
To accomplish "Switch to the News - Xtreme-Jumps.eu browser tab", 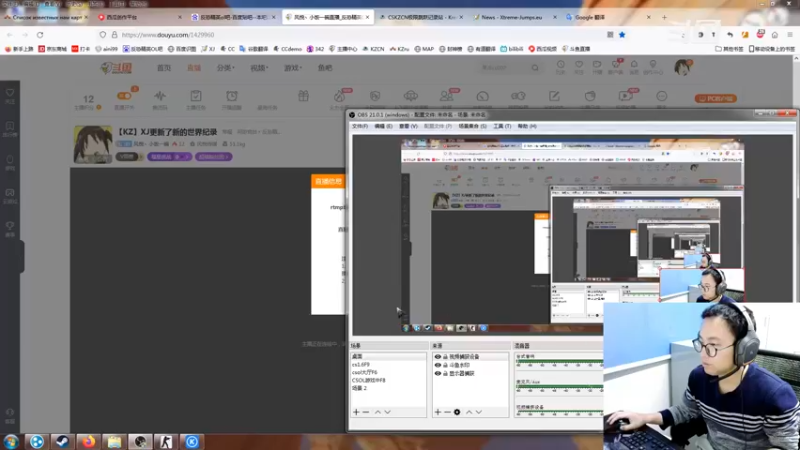I will (515, 17).
